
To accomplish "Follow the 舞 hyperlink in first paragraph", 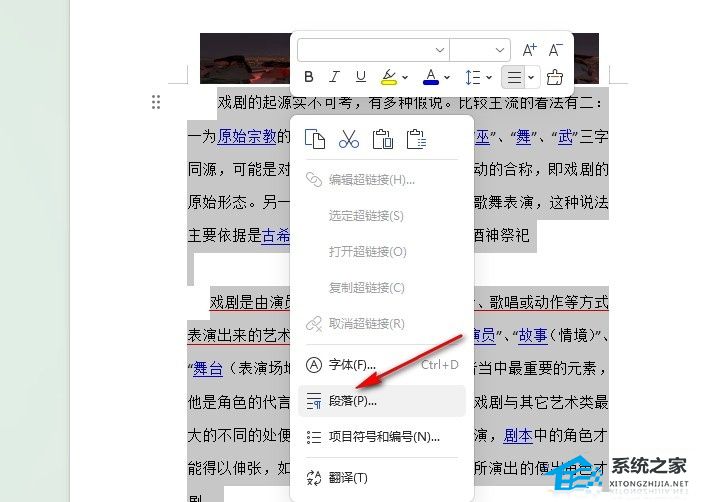I will tap(524, 136).
